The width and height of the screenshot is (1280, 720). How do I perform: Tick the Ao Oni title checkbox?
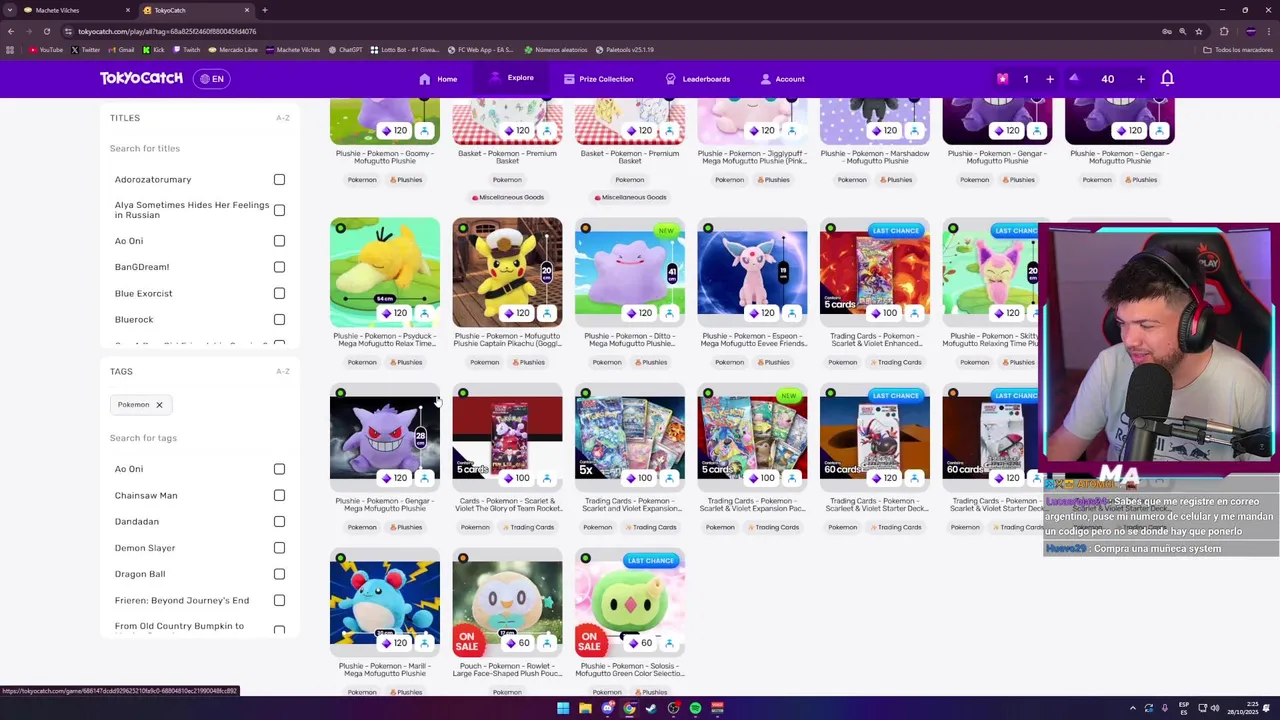click(x=279, y=241)
